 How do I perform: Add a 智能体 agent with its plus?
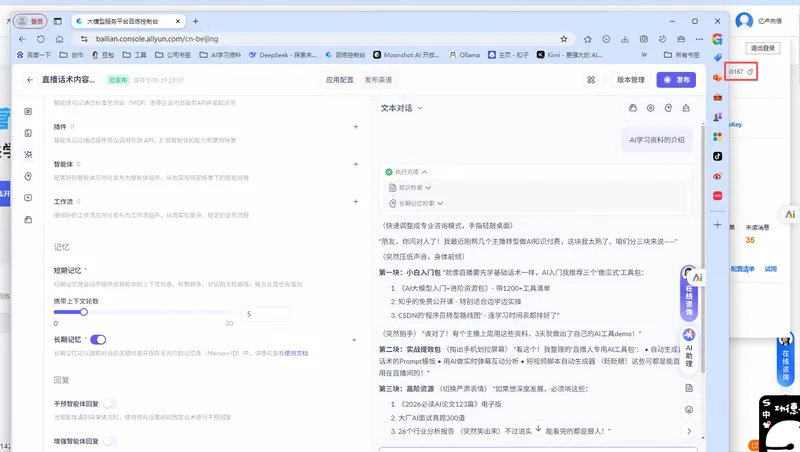356,164
